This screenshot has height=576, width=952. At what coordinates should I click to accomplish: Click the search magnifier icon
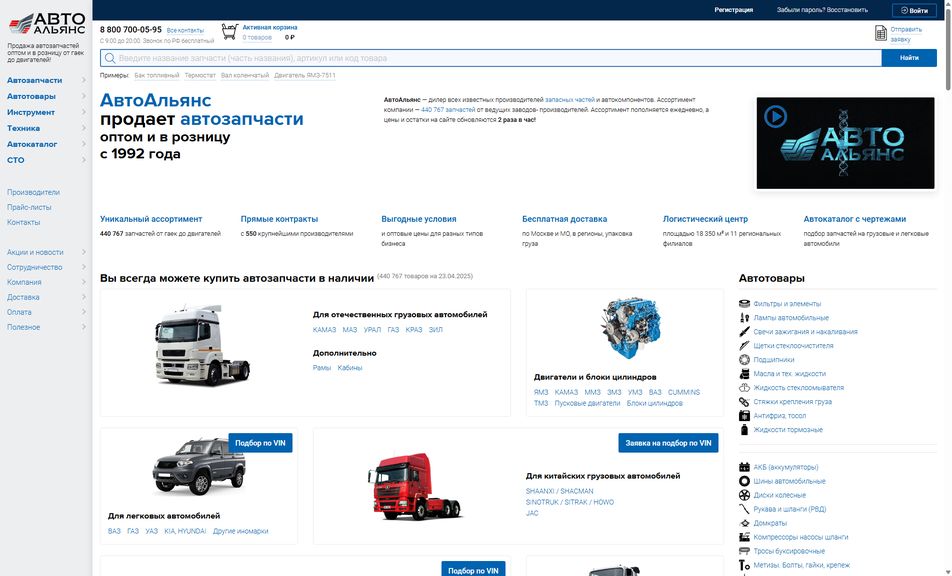coord(110,58)
